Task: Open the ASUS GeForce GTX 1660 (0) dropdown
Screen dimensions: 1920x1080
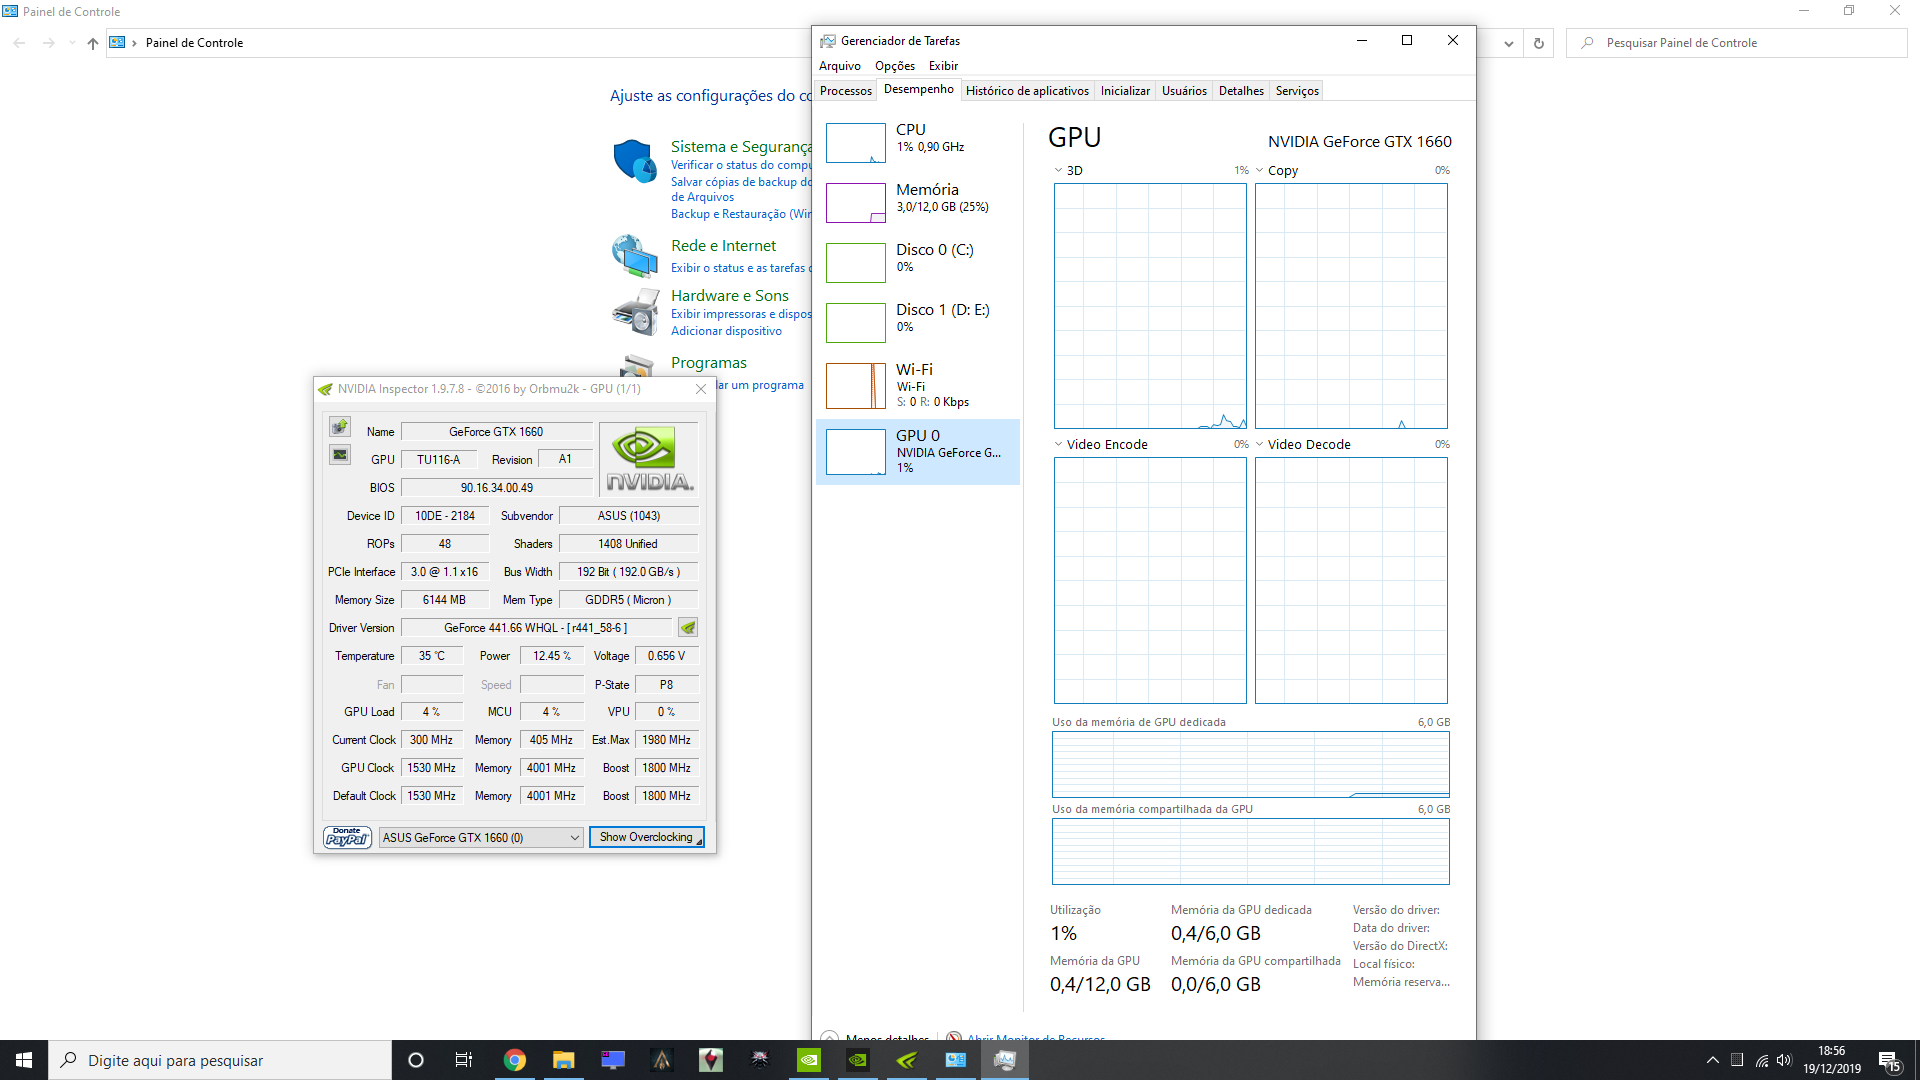Action: coord(481,838)
